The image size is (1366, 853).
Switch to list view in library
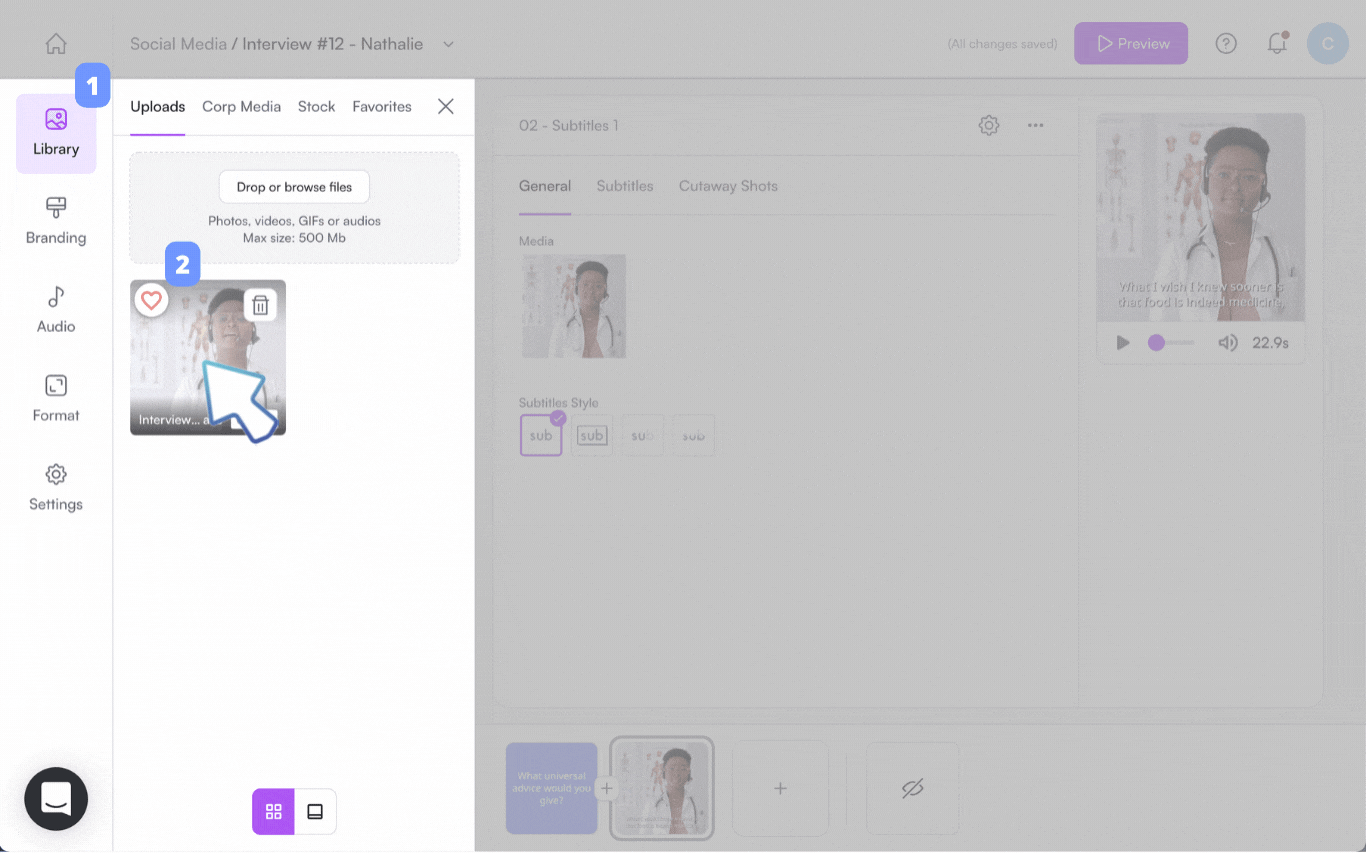315,812
